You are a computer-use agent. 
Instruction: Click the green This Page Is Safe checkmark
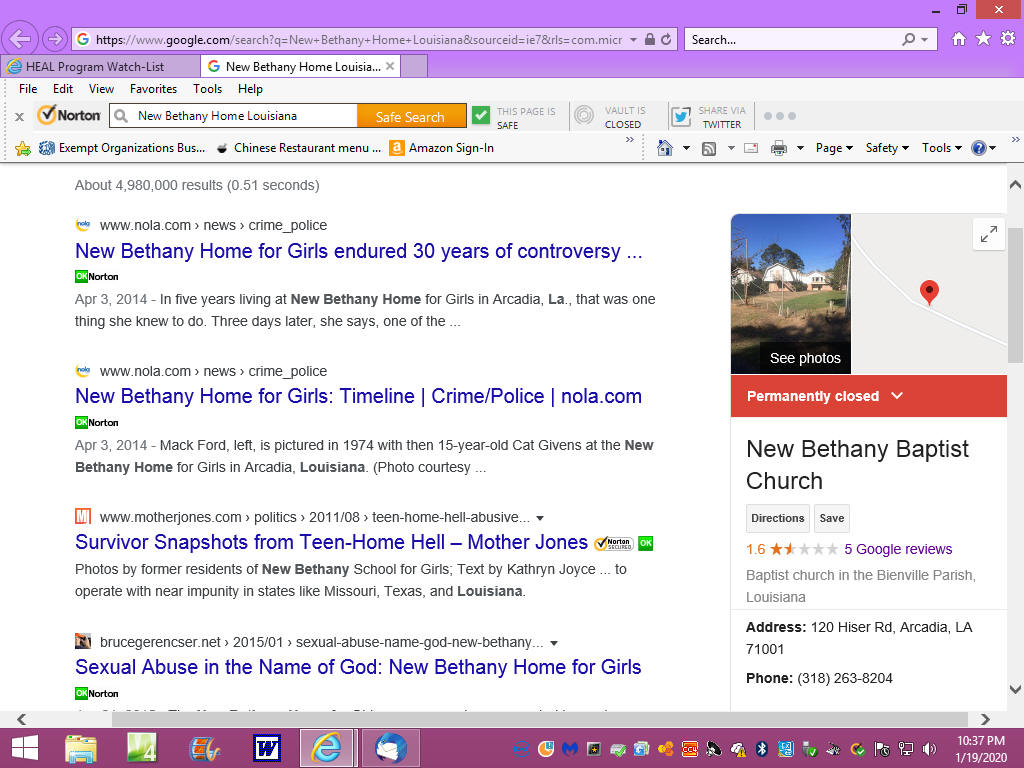click(x=481, y=116)
